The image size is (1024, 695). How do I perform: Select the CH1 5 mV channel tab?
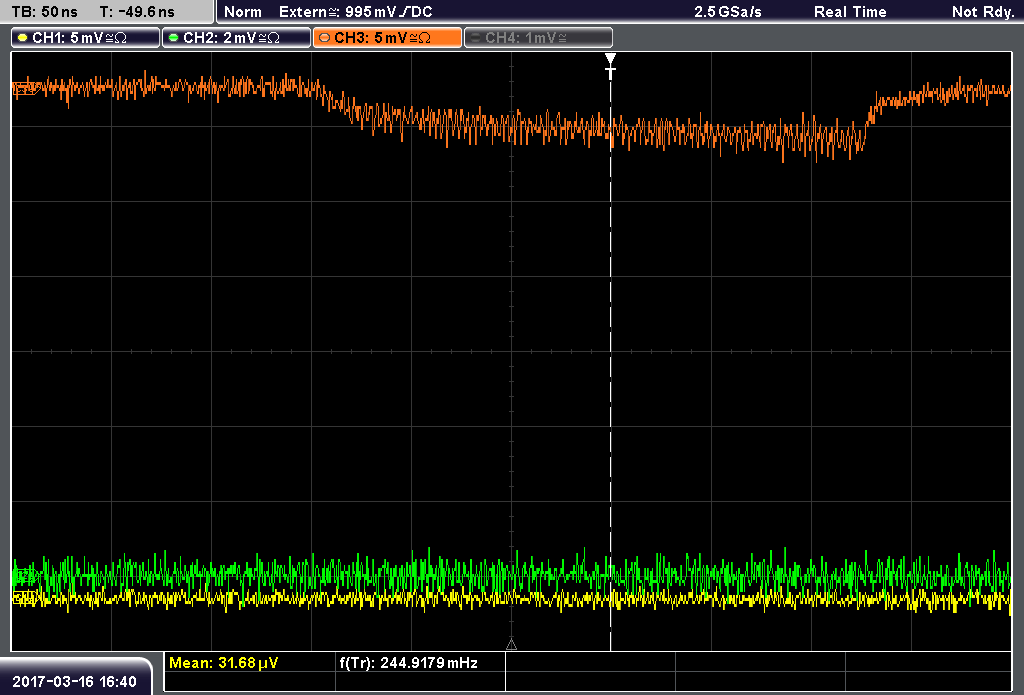86,38
